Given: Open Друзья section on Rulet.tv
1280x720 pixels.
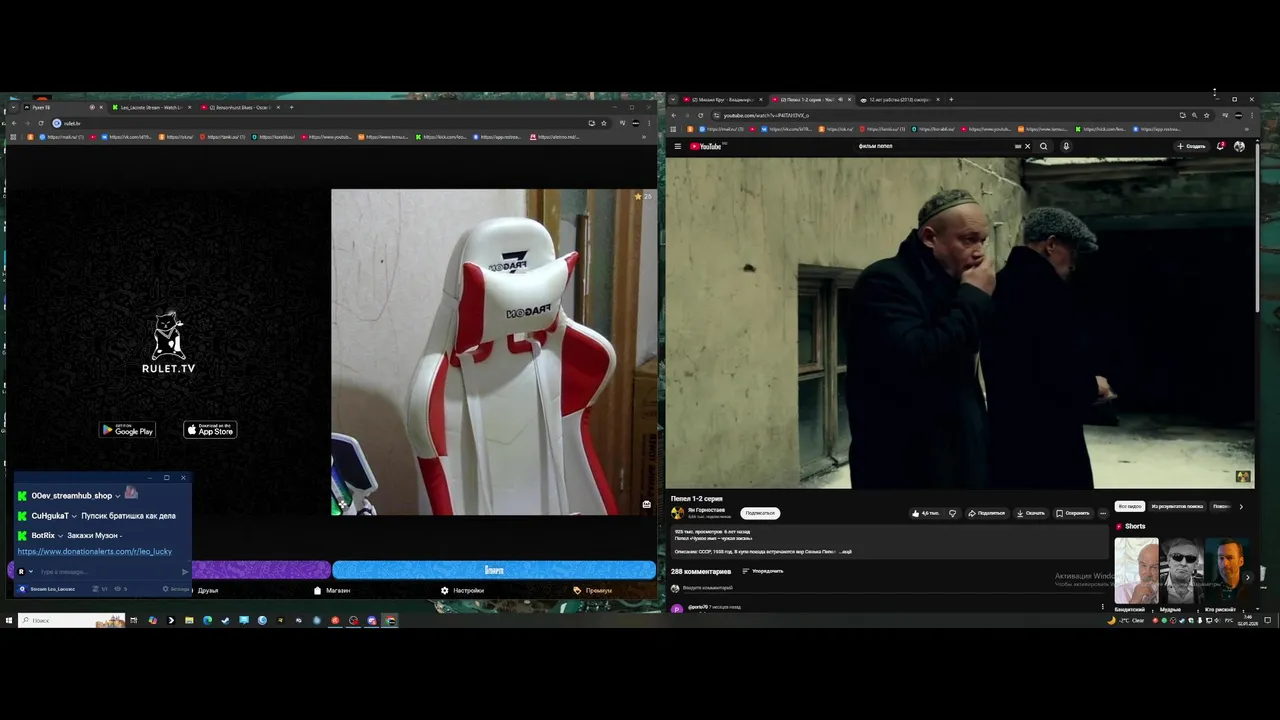Looking at the screenshot, I should [208, 590].
